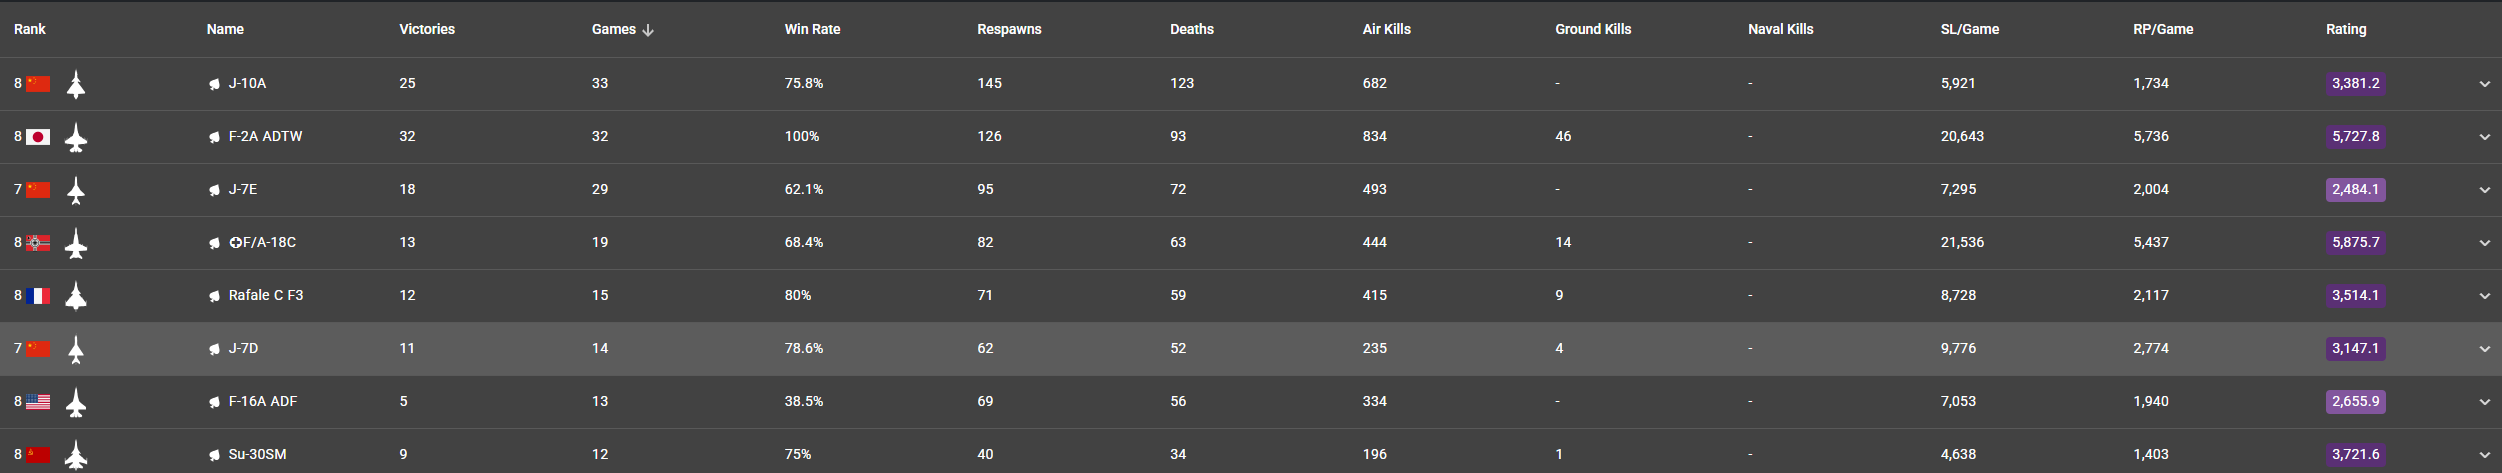Viewport: 2502px width, 473px height.
Task: Click the 78.6% win rate cell for J-7D
Action: pyautogui.click(x=803, y=349)
